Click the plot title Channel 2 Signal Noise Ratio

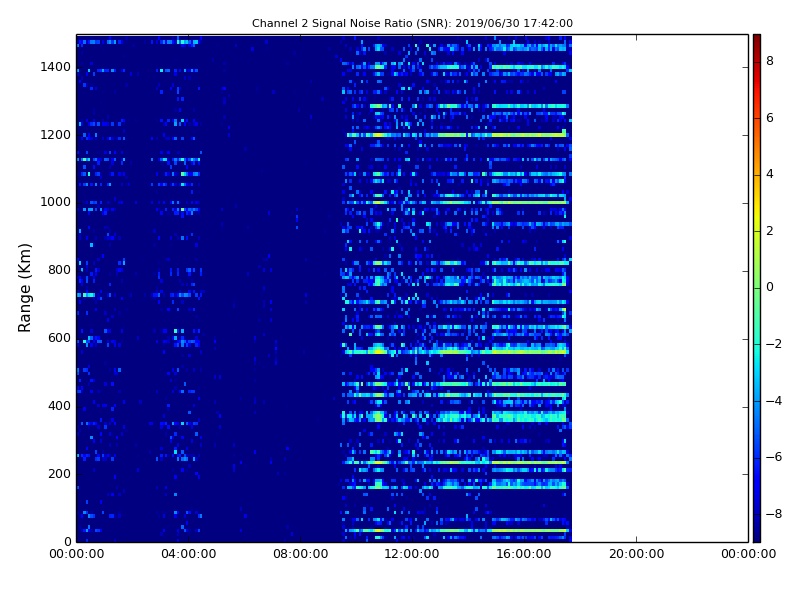coord(412,23)
